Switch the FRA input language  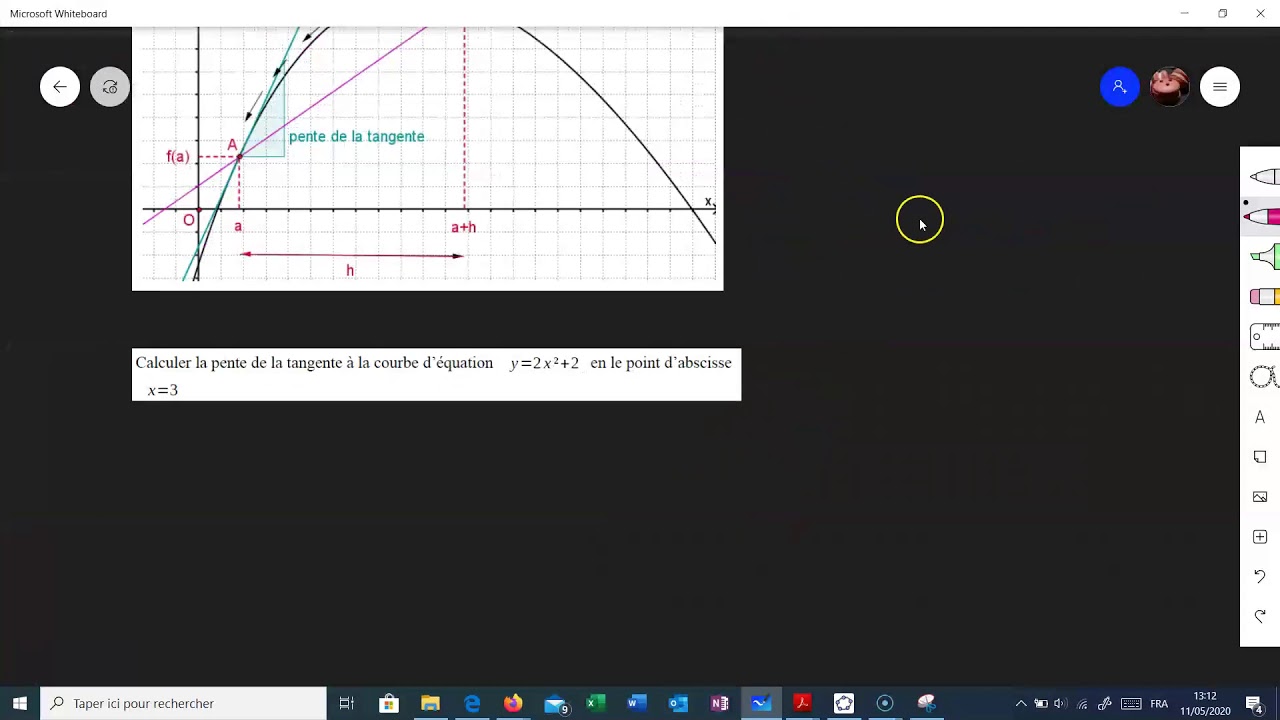pos(1159,703)
